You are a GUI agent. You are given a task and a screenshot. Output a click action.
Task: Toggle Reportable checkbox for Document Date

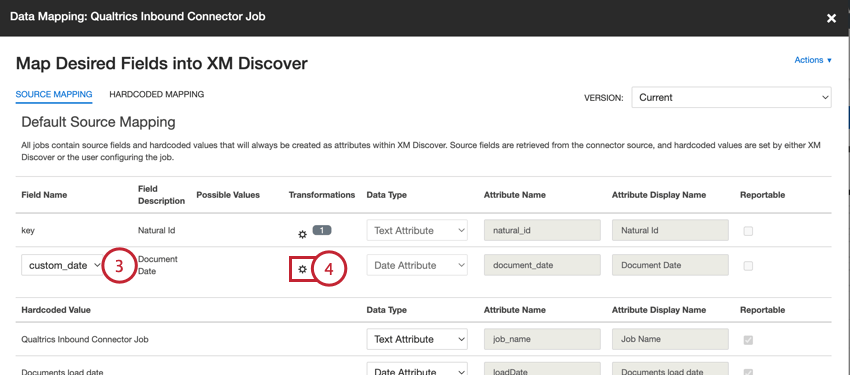[x=748, y=266]
